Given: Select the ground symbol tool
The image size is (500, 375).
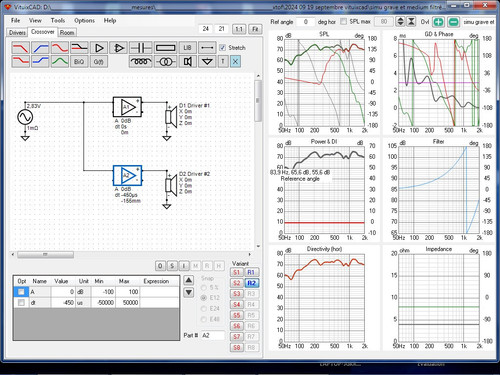Looking at the screenshot, I should coord(207,62).
